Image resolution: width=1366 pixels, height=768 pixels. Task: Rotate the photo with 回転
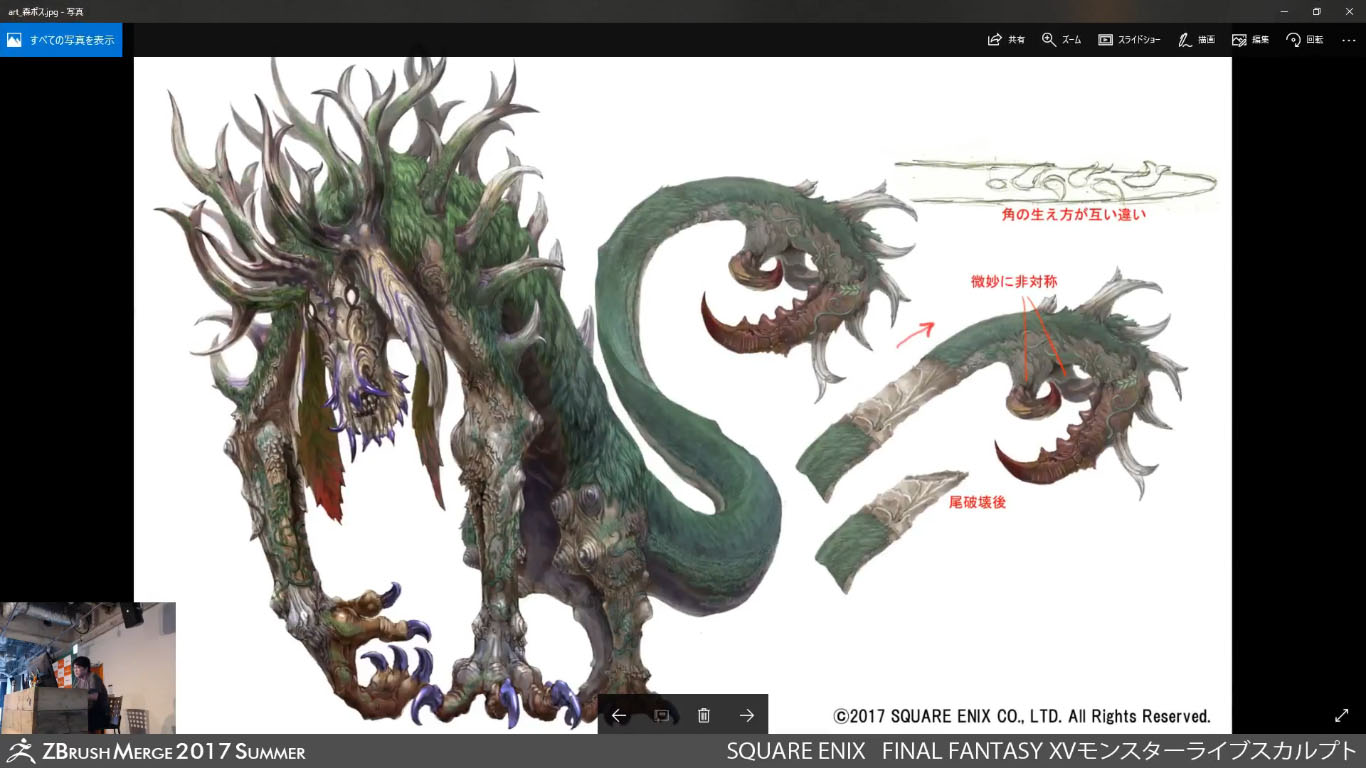pyautogui.click(x=1305, y=40)
